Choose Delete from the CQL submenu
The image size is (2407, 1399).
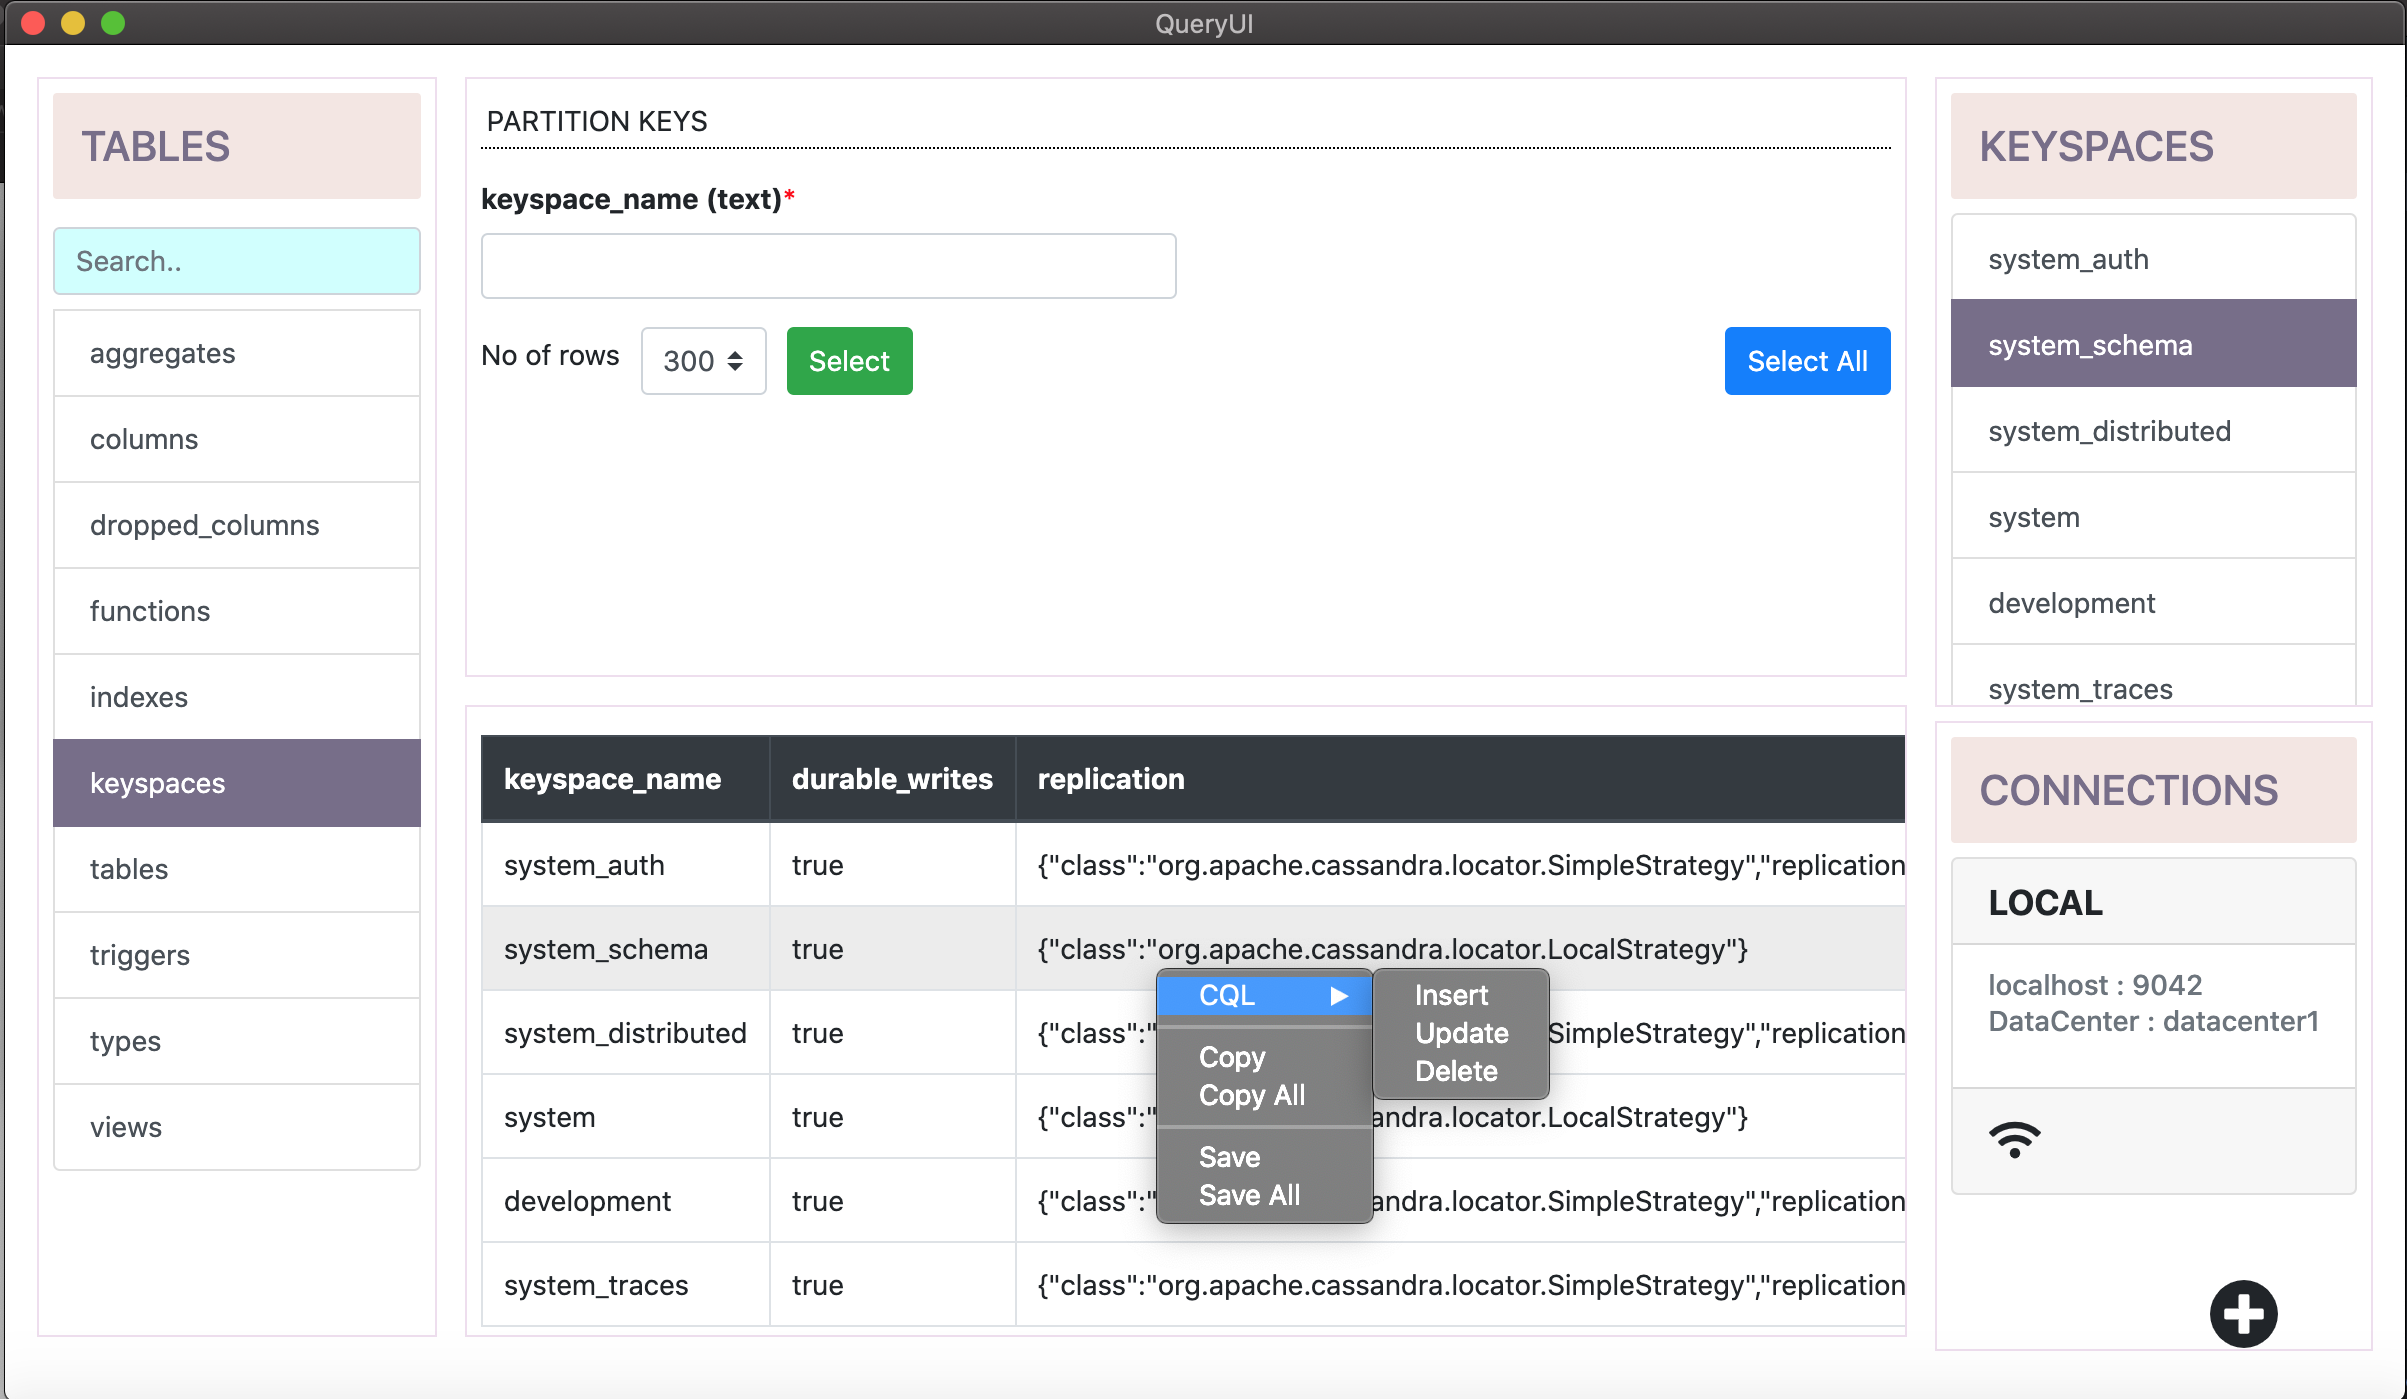pos(1456,1071)
